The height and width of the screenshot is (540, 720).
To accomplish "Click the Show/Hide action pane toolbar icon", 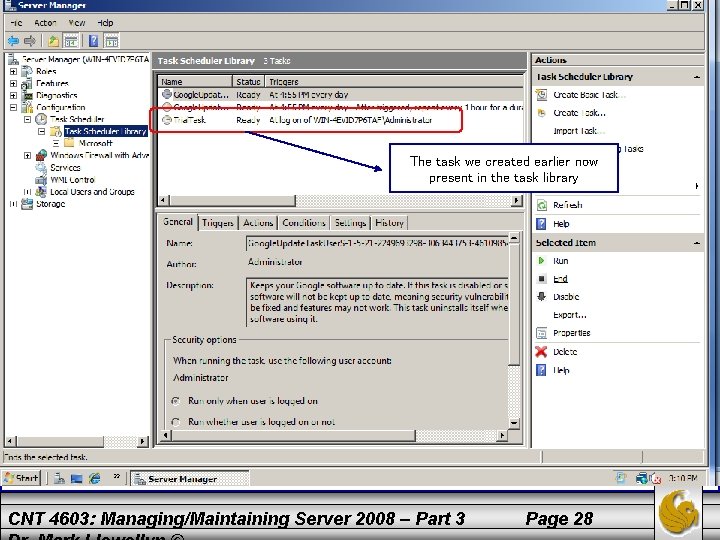I will tap(112, 41).
